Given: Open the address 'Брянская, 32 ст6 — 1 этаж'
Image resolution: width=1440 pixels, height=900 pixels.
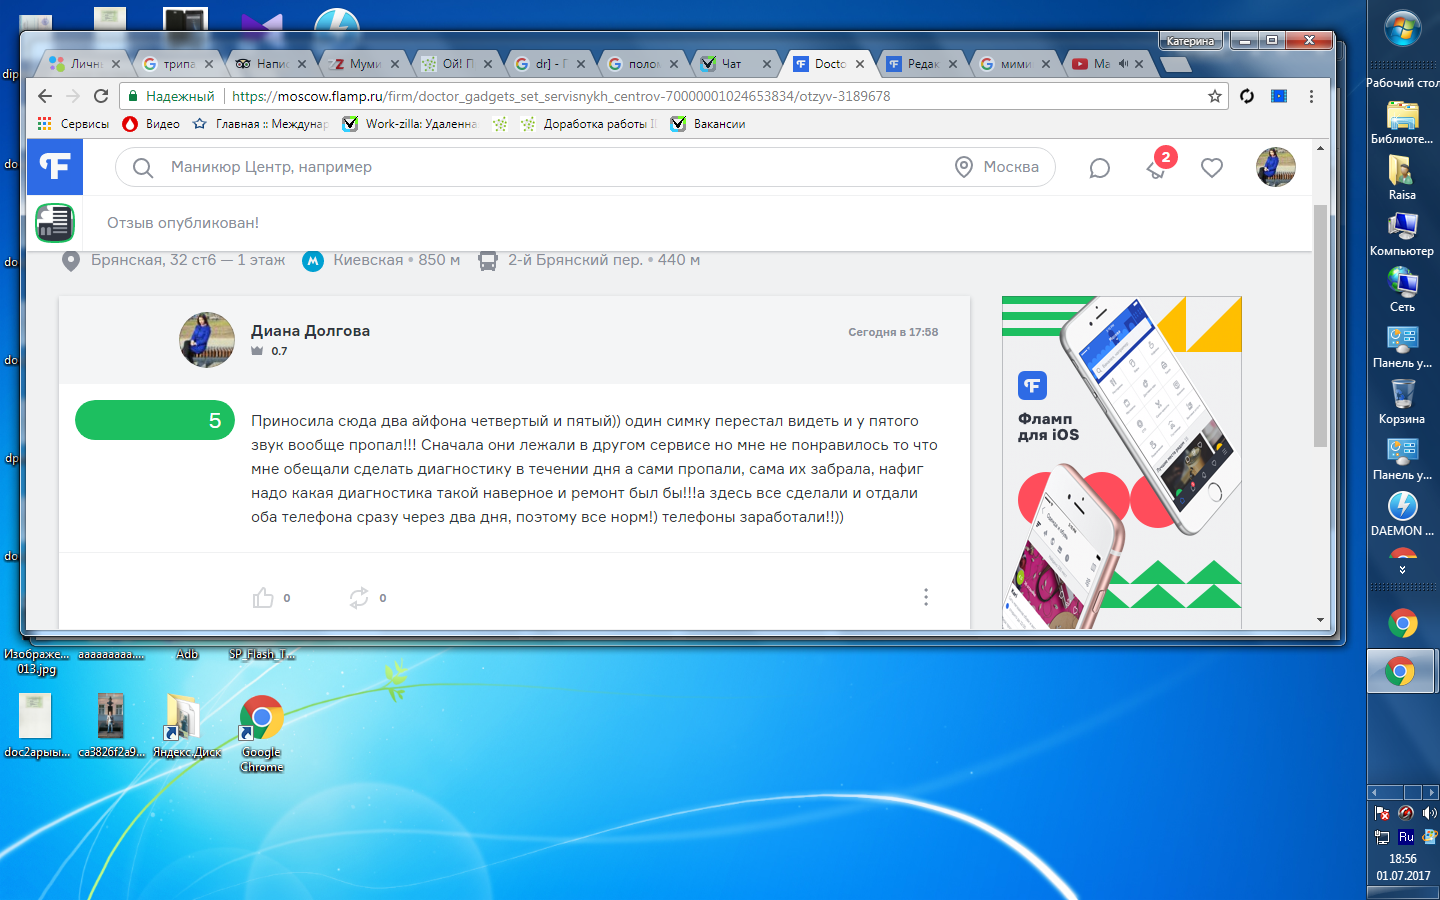Looking at the screenshot, I should pos(188,260).
